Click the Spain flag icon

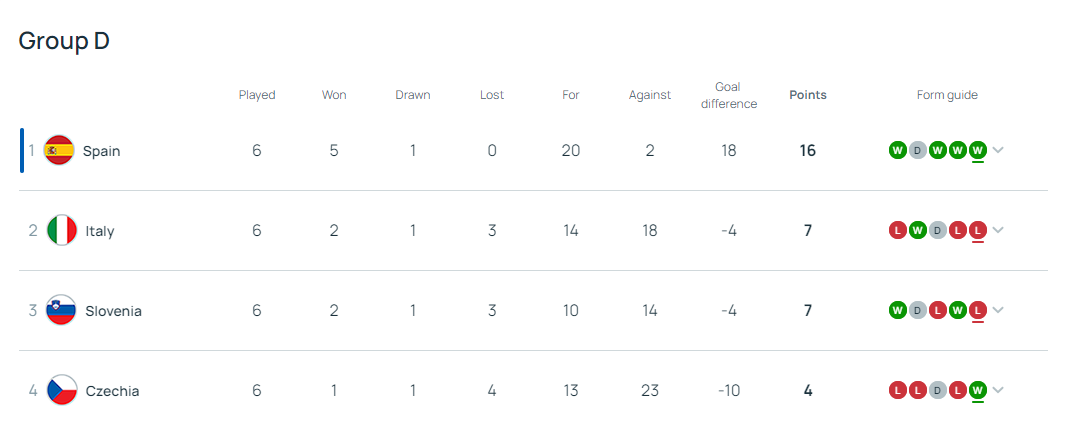coord(60,150)
